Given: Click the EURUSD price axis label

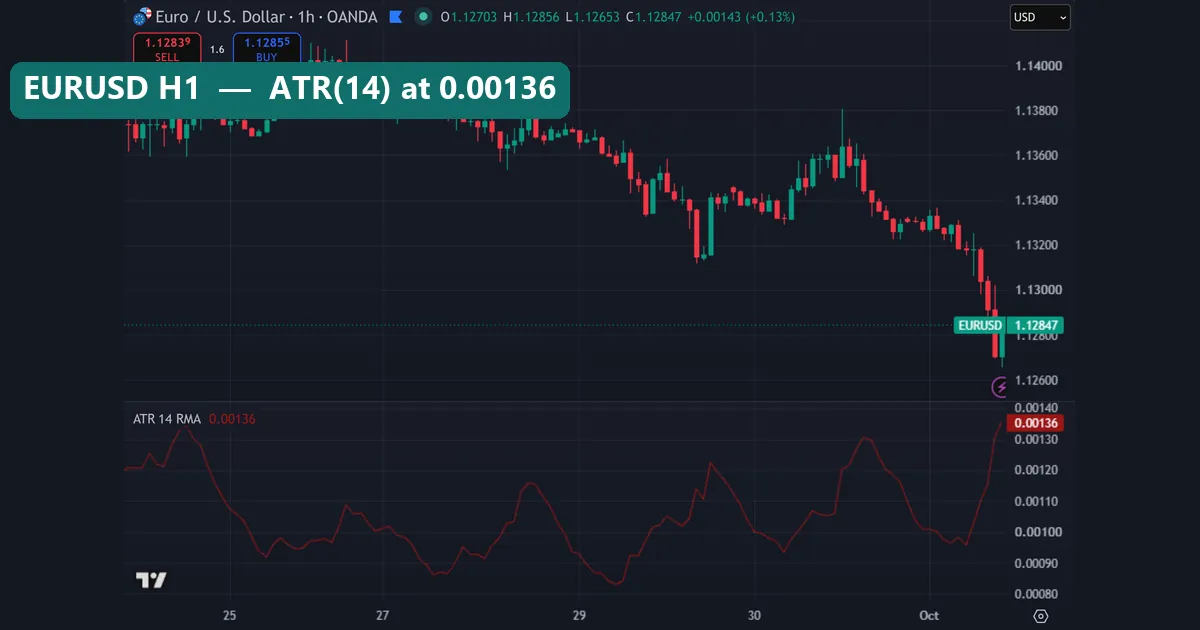Looking at the screenshot, I should click(979, 325).
